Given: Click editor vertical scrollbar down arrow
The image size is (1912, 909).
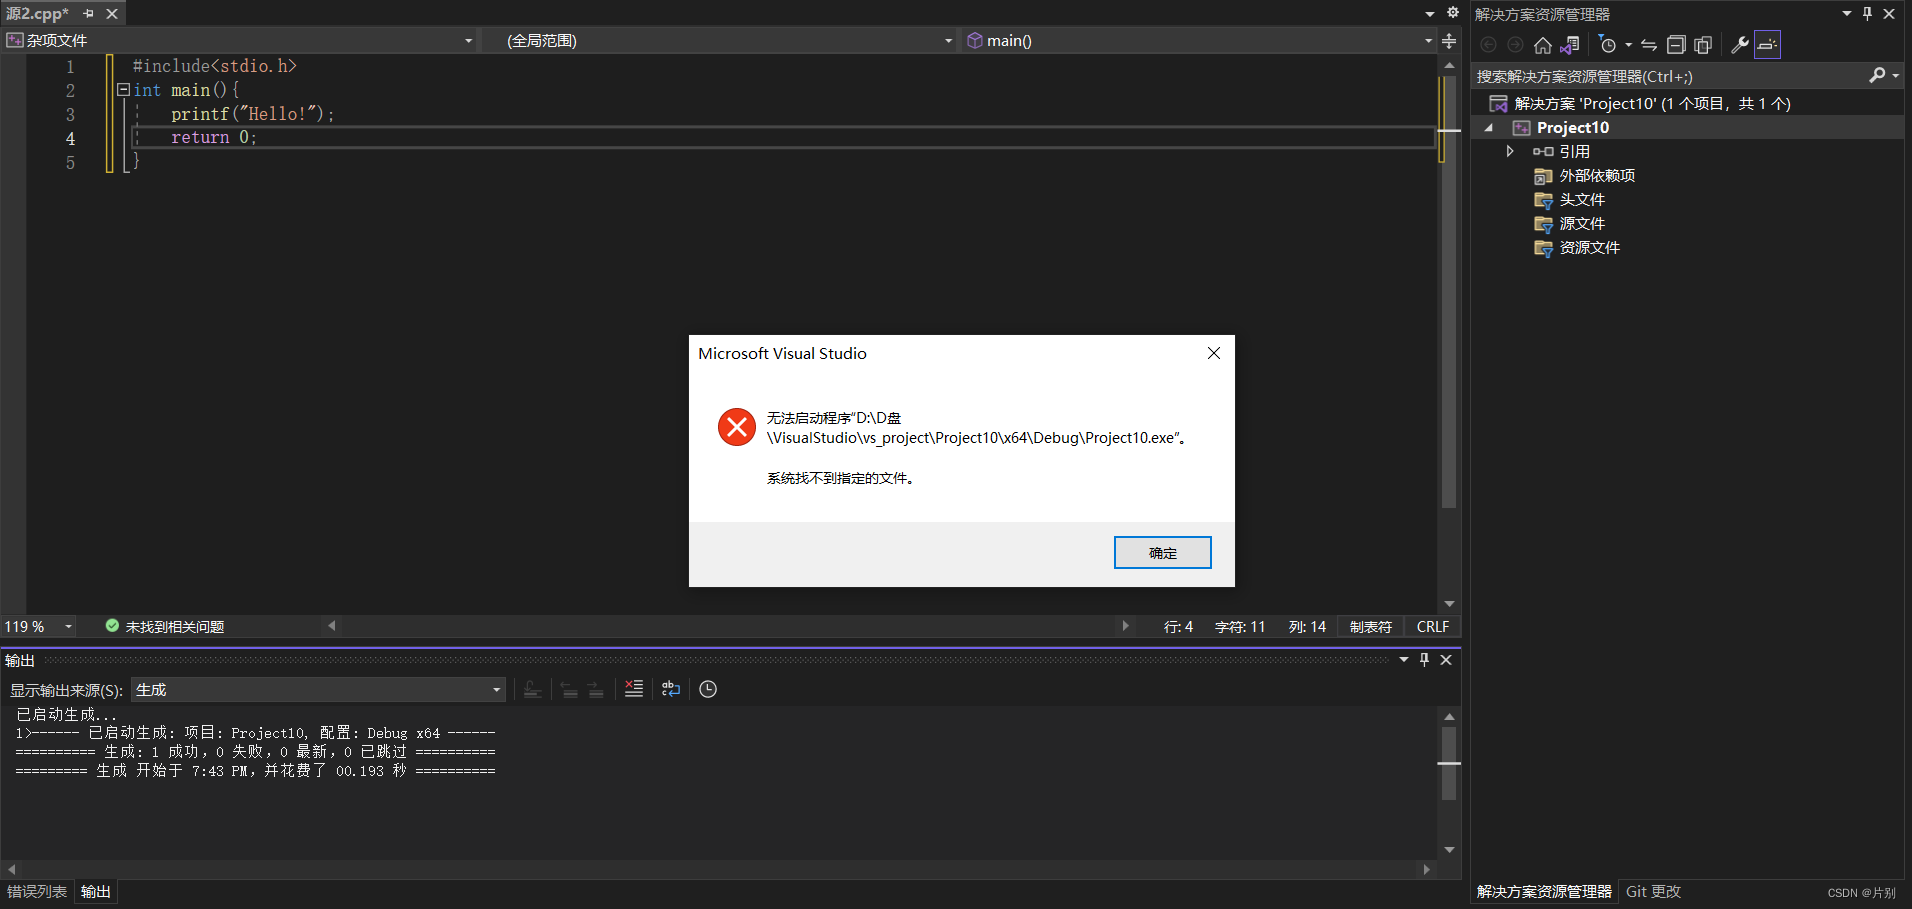Looking at the screenshot, I should 1449,604.
